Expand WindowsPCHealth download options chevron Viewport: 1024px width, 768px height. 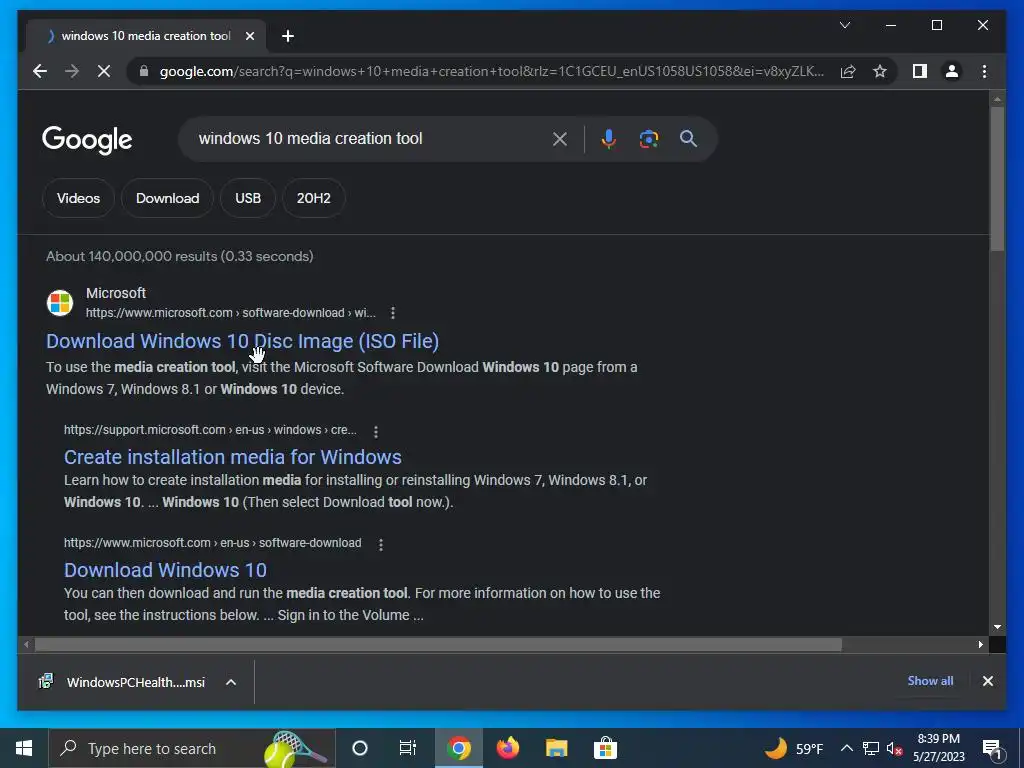coord(231,682)
